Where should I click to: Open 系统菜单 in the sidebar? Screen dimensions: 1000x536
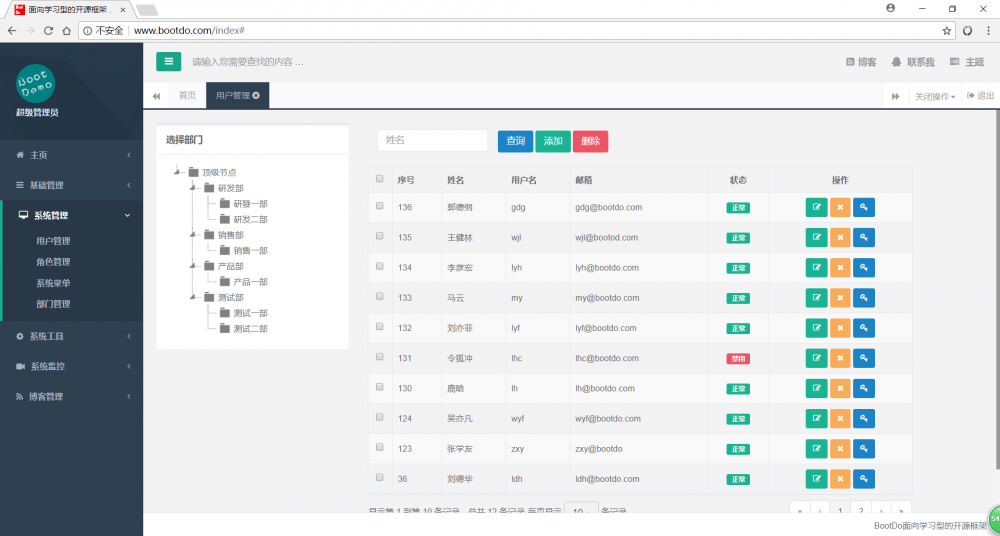pos(54,283)
